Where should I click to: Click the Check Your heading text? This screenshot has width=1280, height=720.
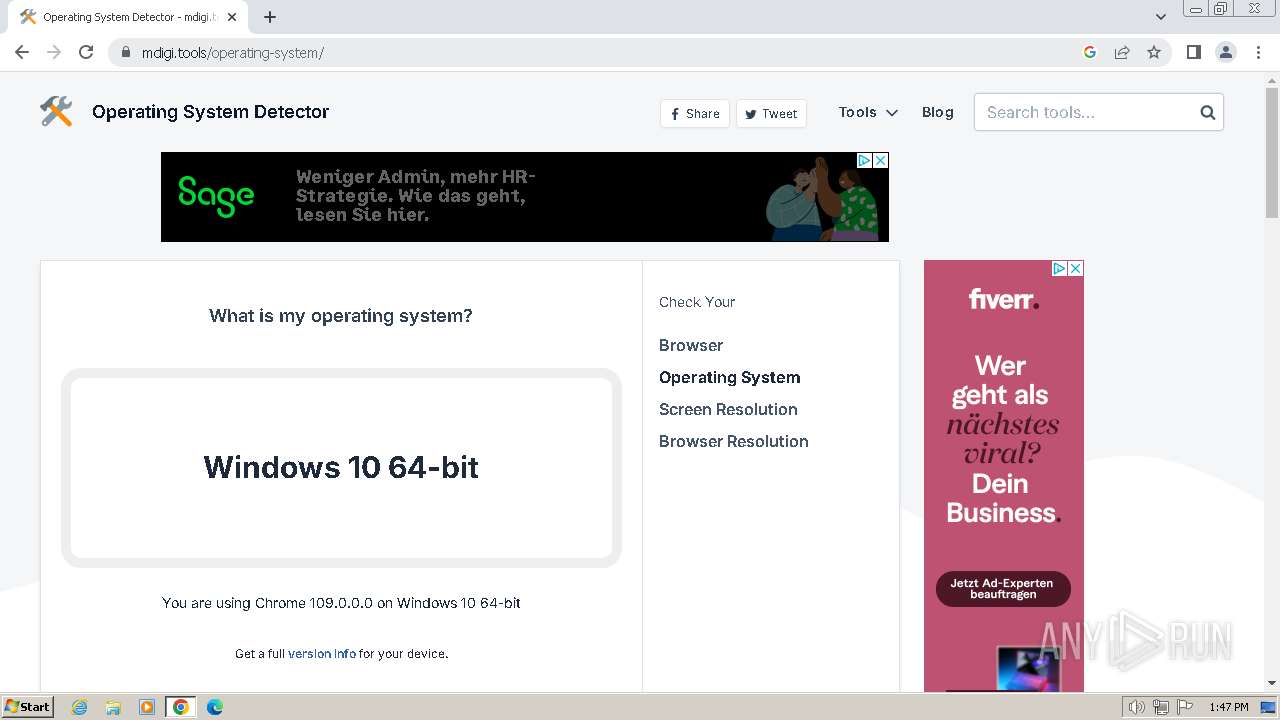tap(697, 302)
